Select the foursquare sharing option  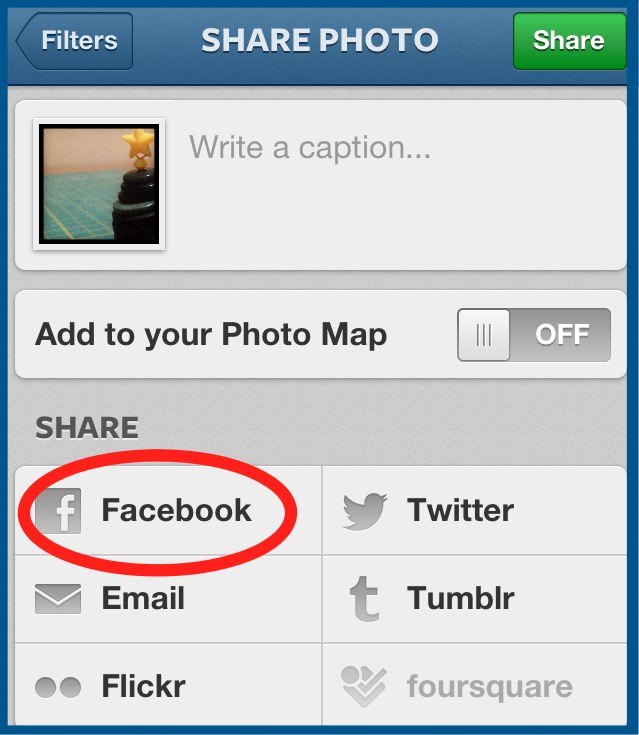point(474,684)
